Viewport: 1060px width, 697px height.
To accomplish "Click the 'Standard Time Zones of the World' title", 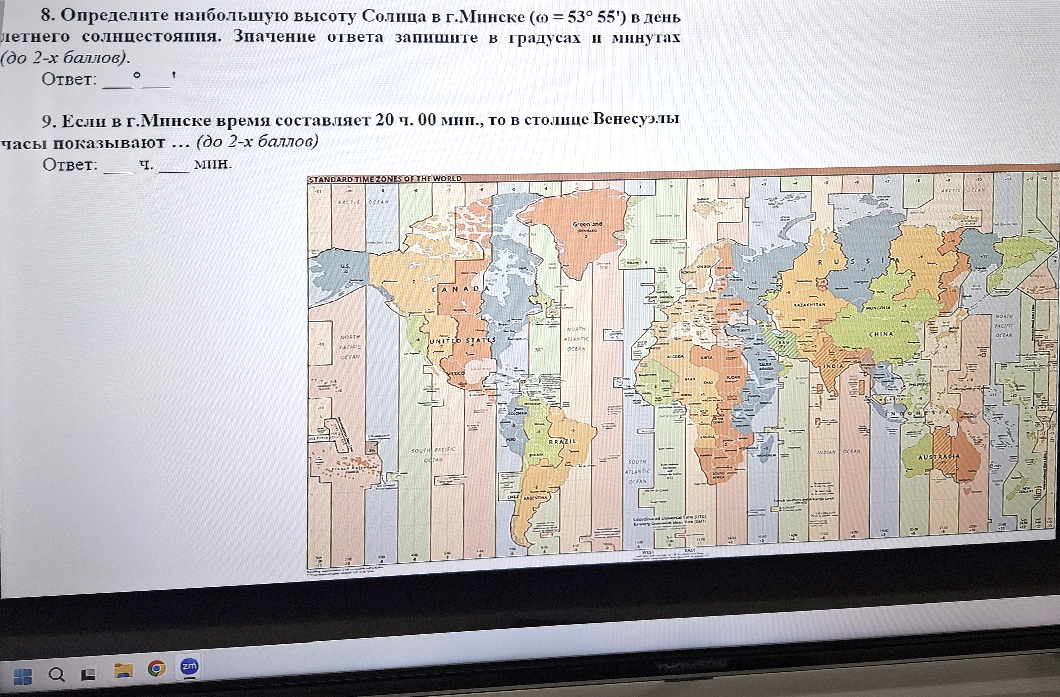I will point(385,179).
